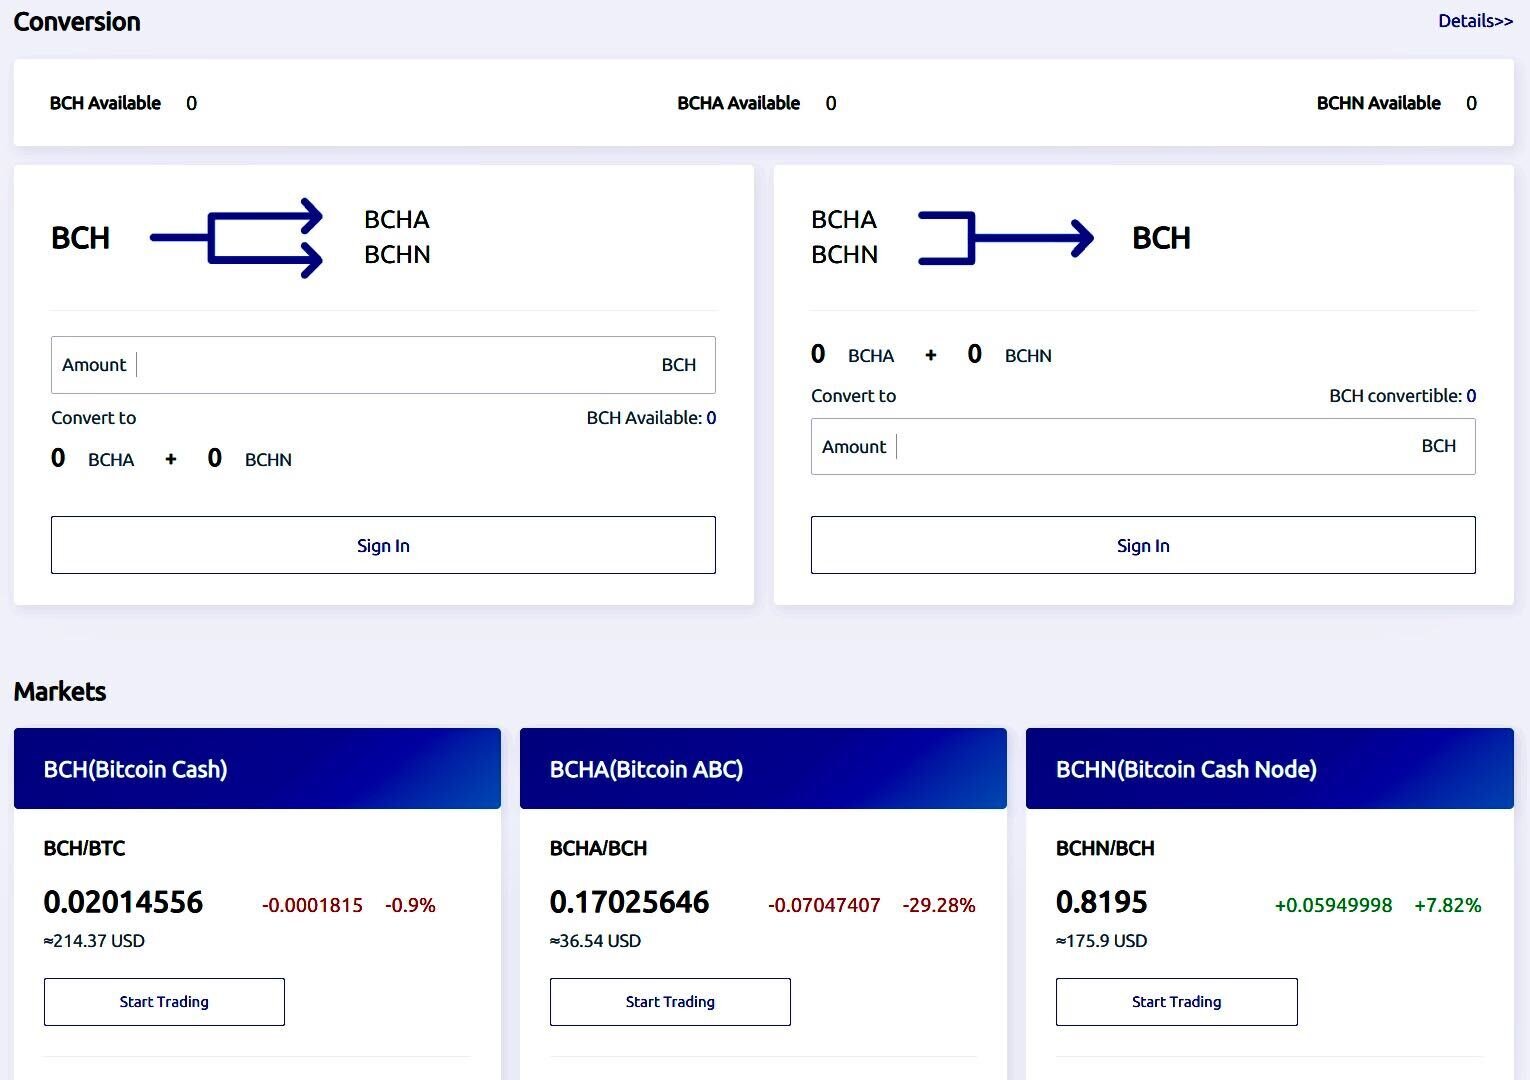Click the ≈214.37 USD value
This screenshot has height=1080, width=1530.
pos(94,941)
